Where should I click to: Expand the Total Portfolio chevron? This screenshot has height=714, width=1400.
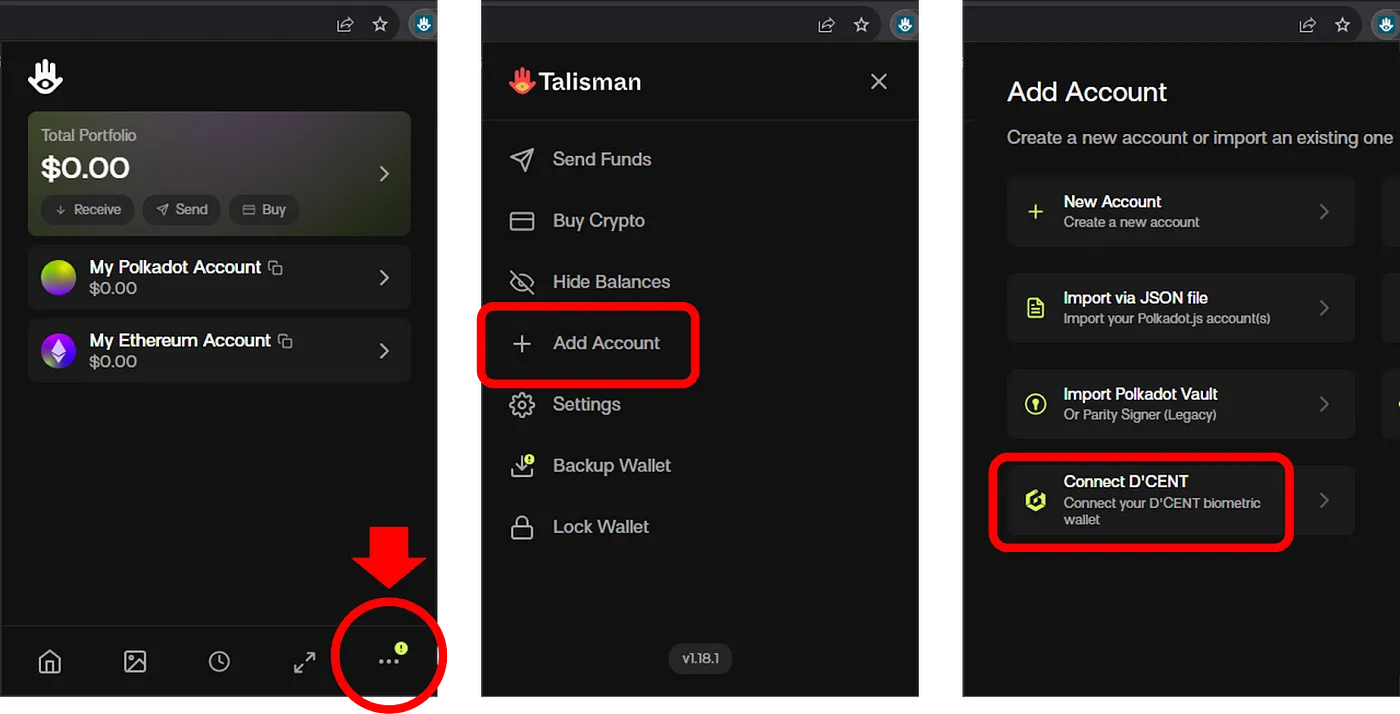tap(384, 174)
